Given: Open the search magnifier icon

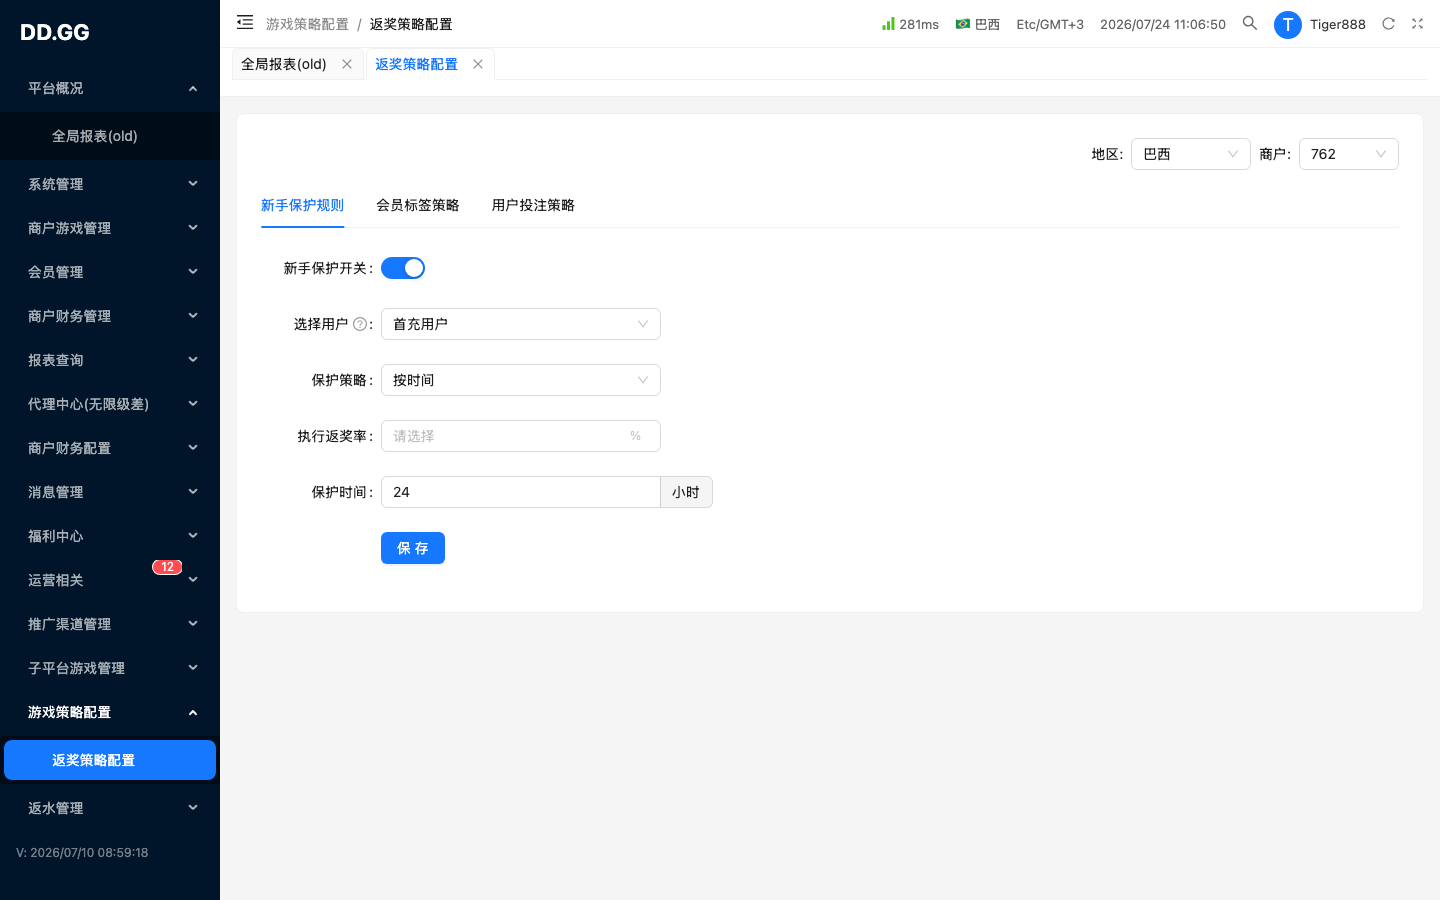Looking at the screenshot, I should click(x=1250, y=23).
